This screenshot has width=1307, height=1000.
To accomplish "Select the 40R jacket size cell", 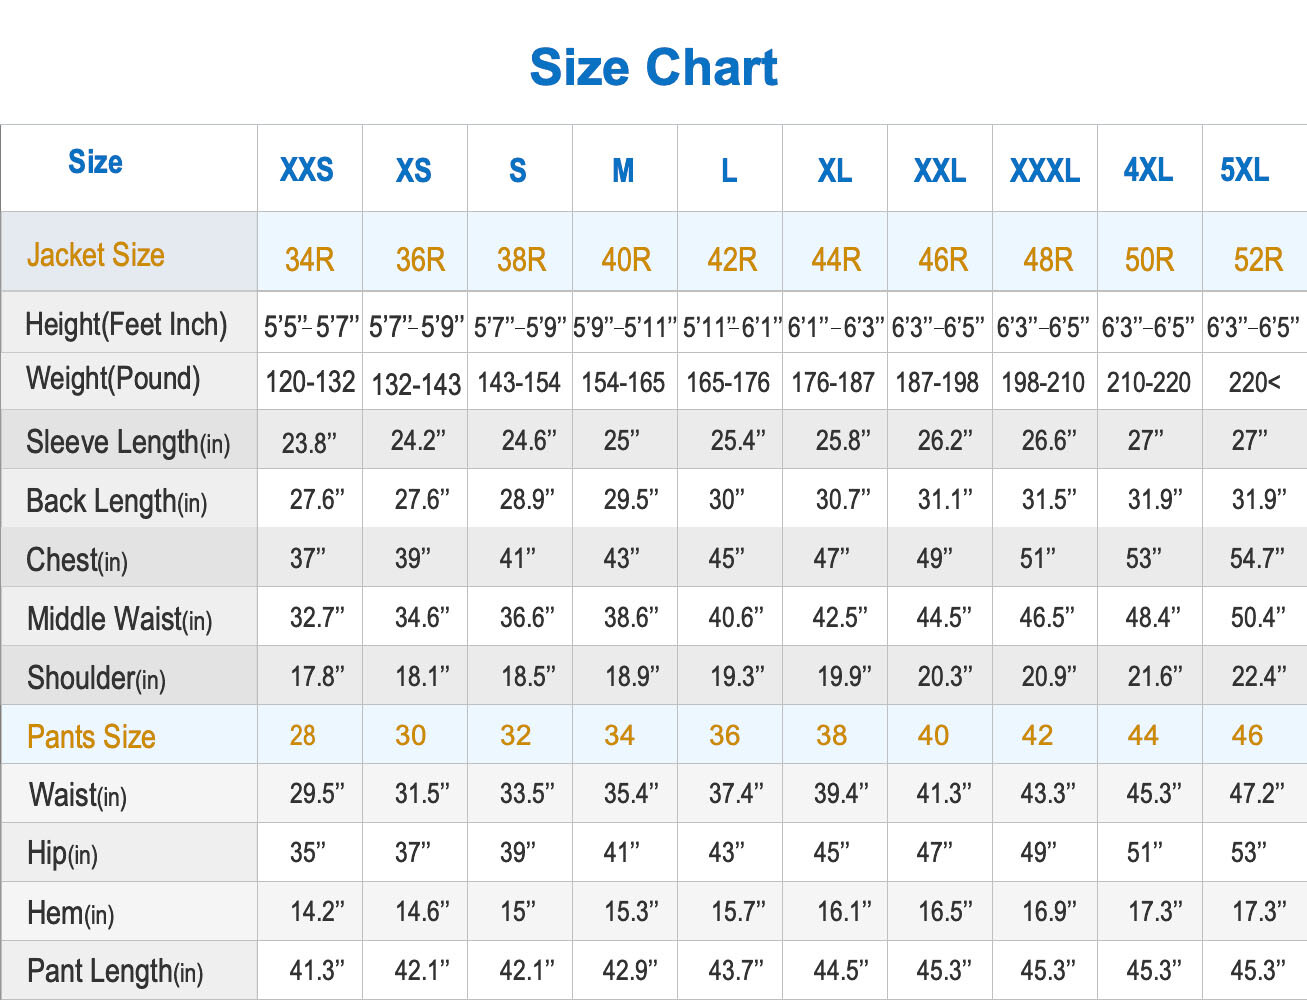I will coord(626,260).
